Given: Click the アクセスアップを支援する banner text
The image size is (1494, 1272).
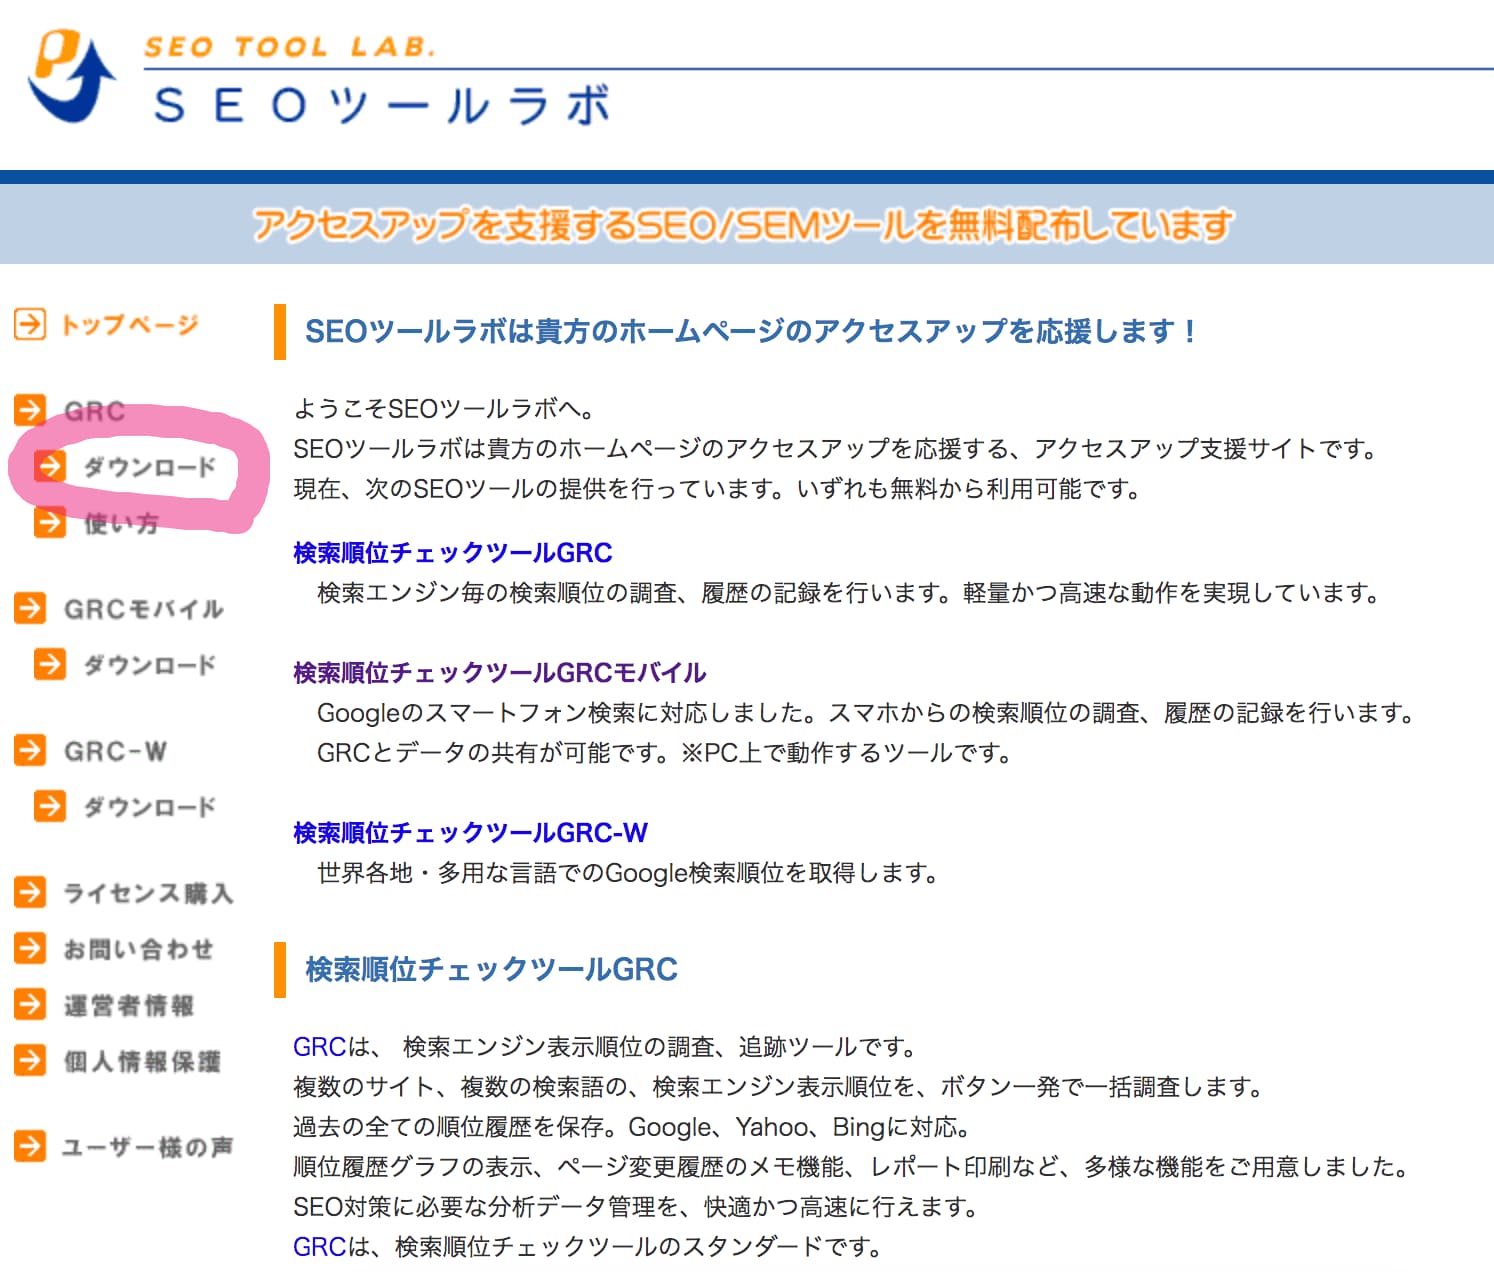Looking at the screenshot, I should coord(742,224).
